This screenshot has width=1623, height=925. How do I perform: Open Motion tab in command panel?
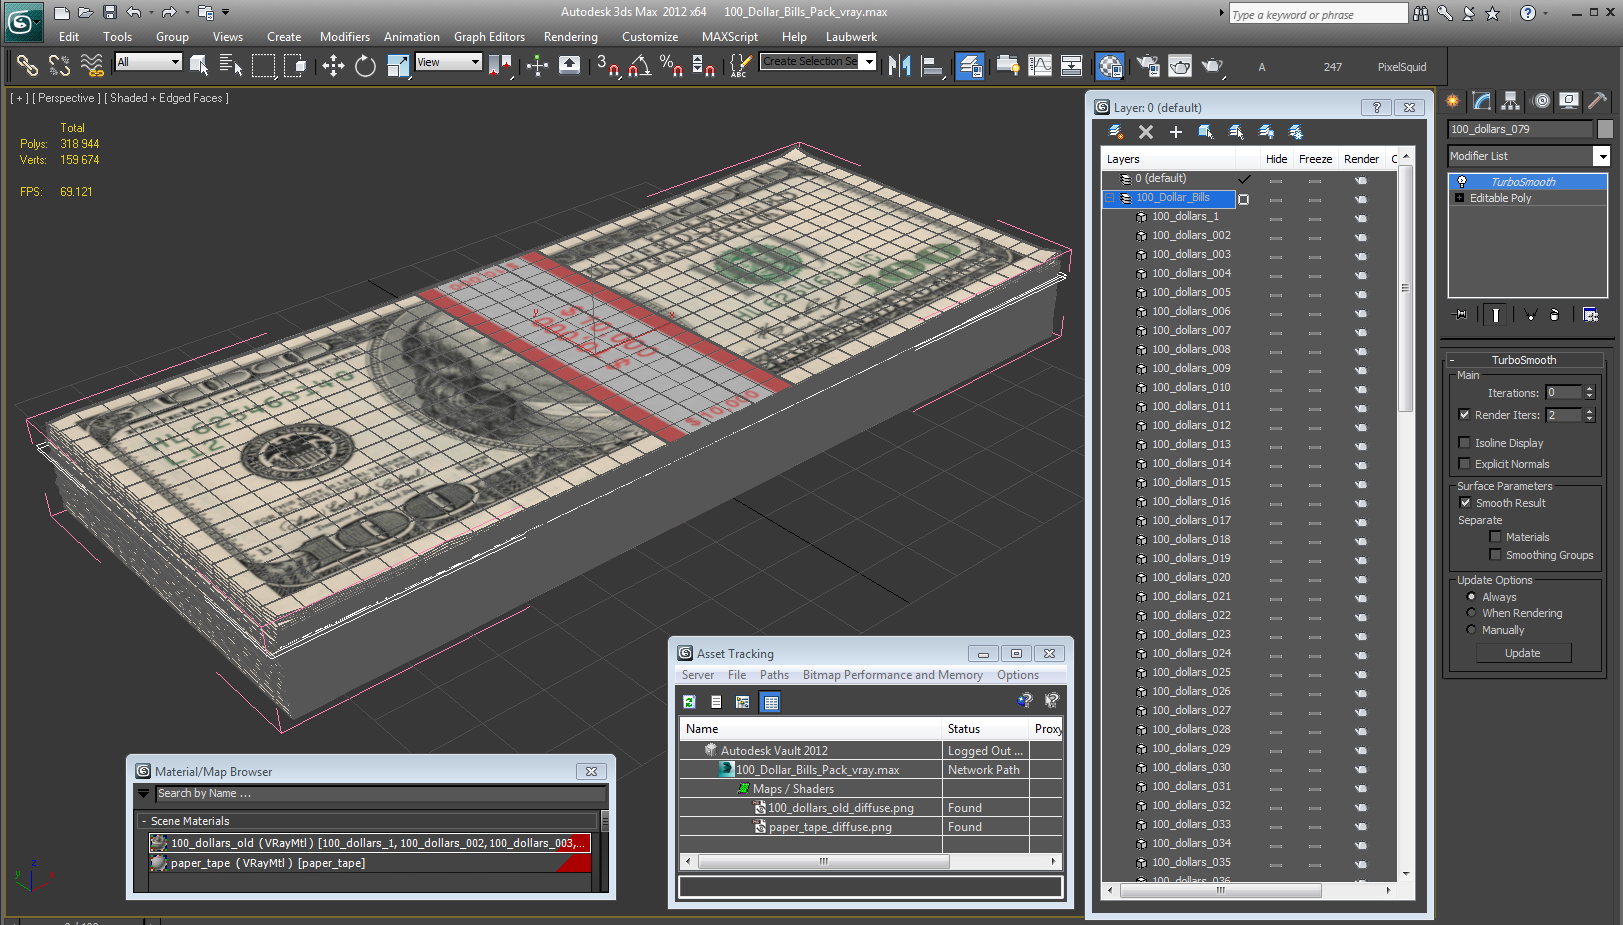(x=1541, y=100)
